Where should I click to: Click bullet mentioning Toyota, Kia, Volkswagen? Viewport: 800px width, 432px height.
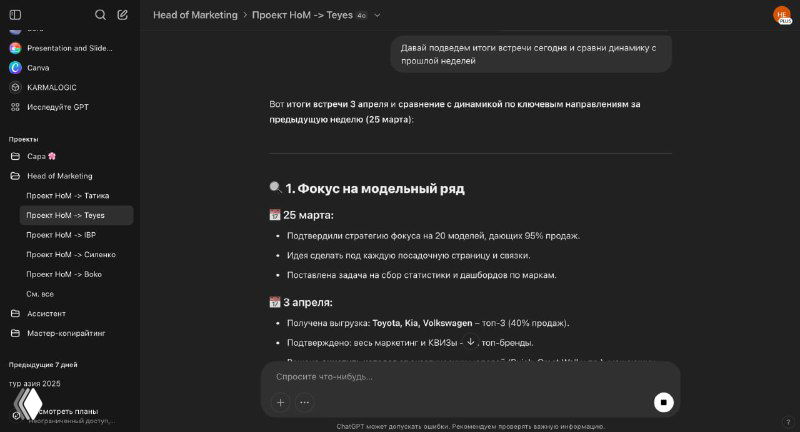[x=428, y=323]
